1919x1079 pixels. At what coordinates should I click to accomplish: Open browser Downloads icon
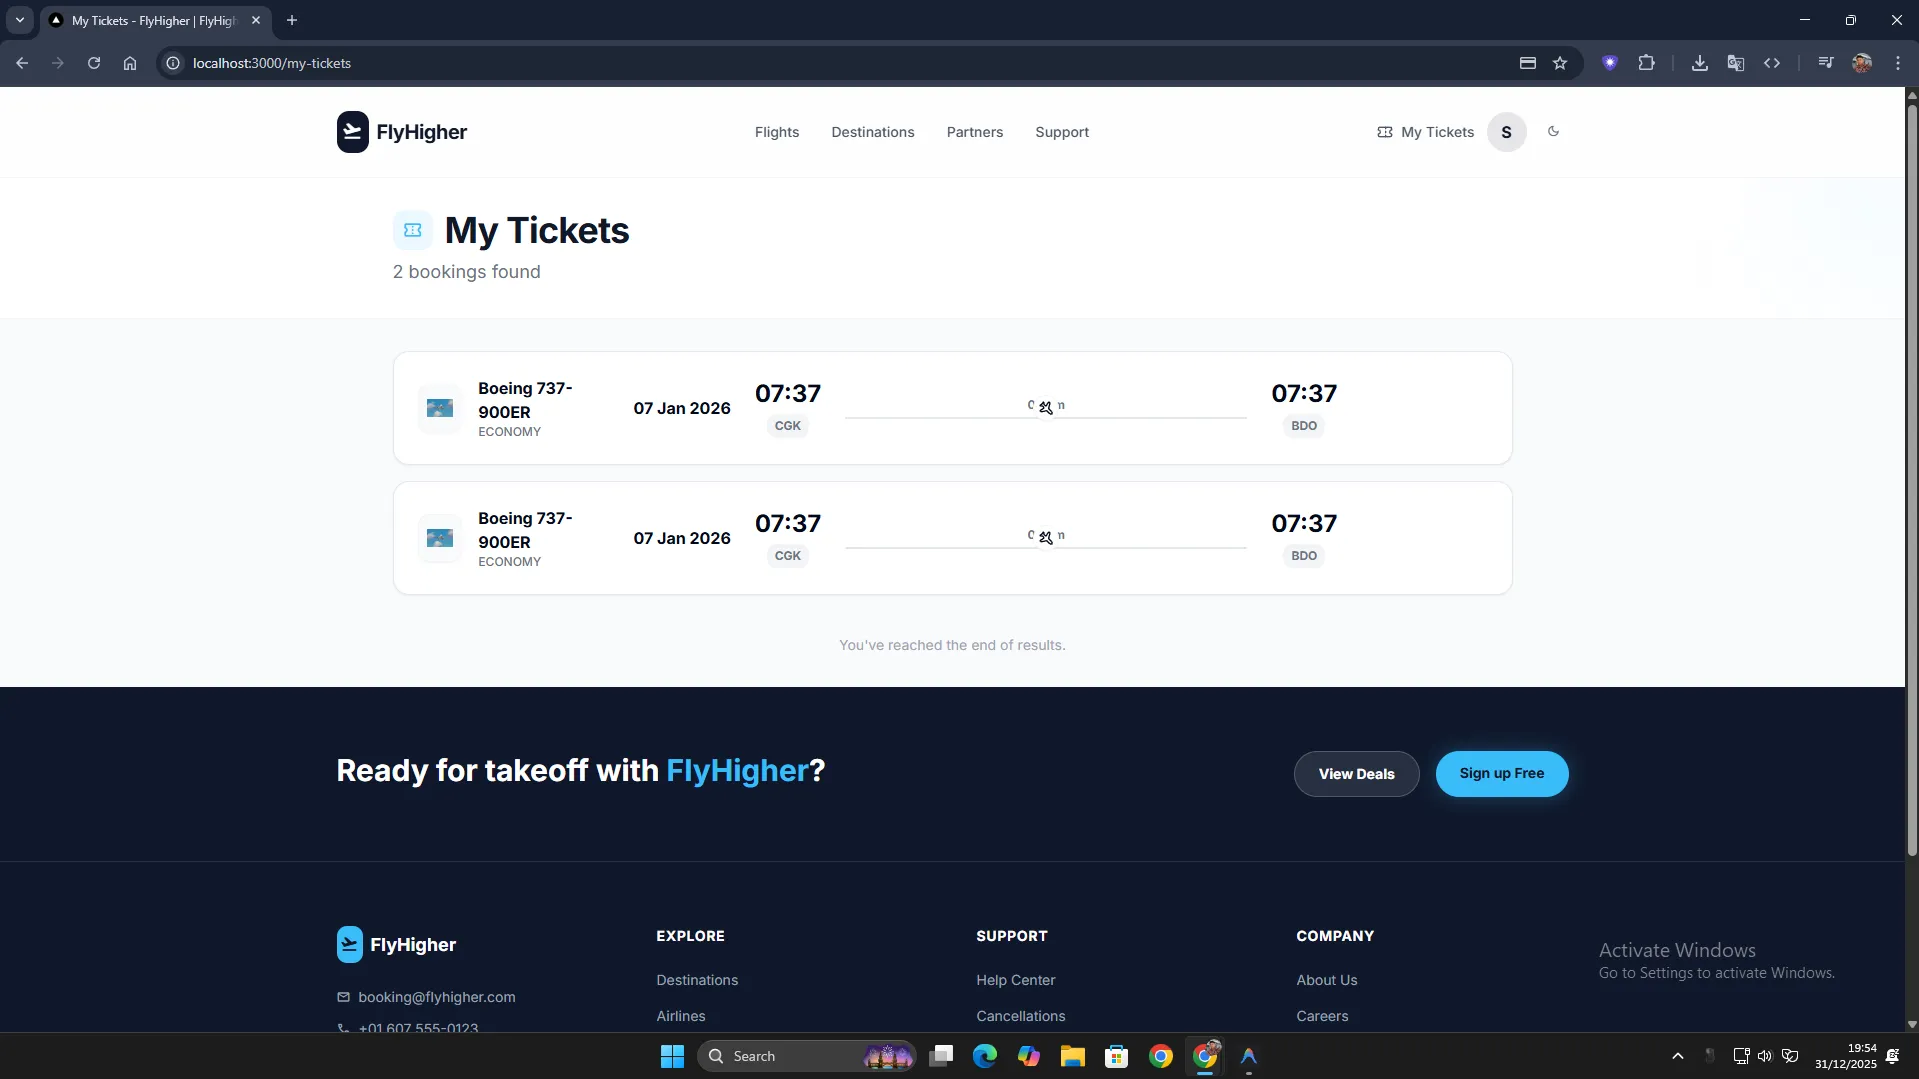(x=1699, y=63)
